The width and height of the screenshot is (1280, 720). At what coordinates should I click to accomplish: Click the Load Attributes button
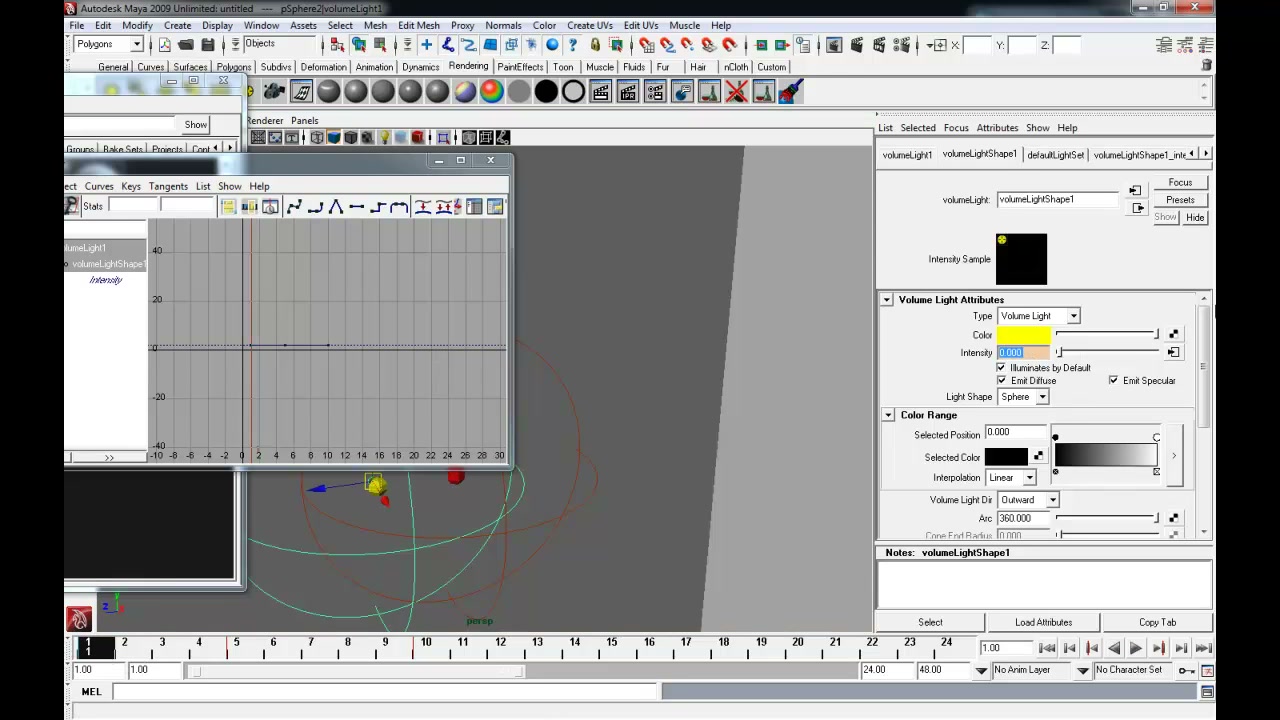pyautogui.click(x=1043, y=622)
